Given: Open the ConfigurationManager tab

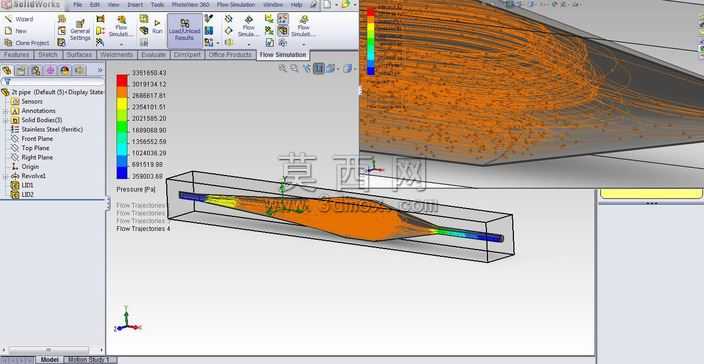Looking at the screenshot, I should click(35, 70).
